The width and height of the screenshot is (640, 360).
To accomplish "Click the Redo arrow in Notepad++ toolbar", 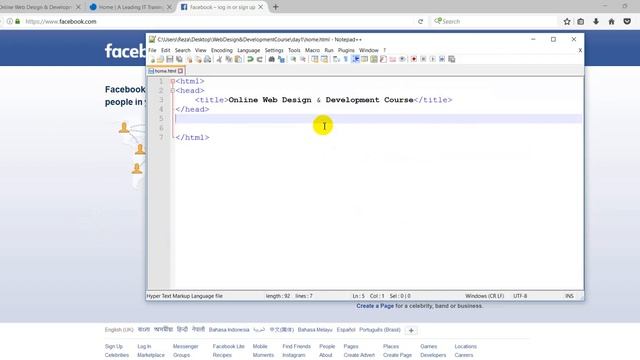I will point(260,59).
